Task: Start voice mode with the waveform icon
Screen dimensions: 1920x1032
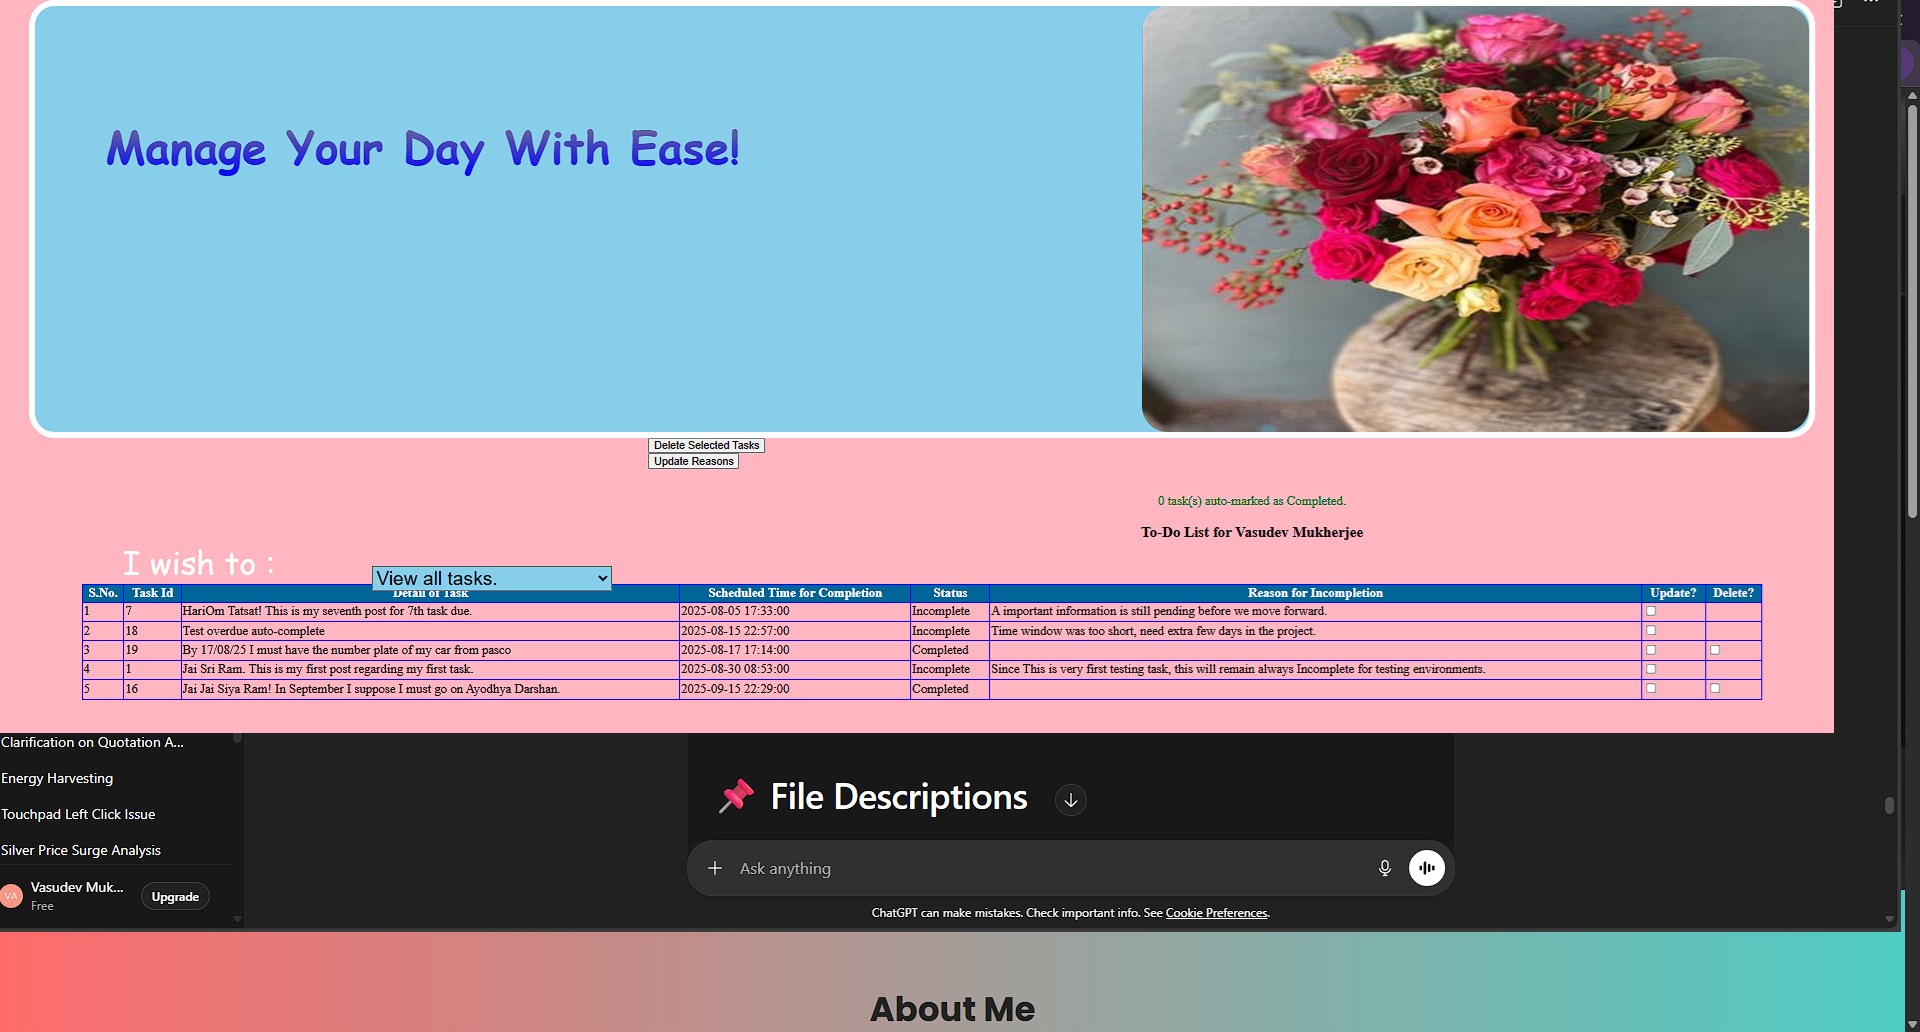Action: (1427, 868)
